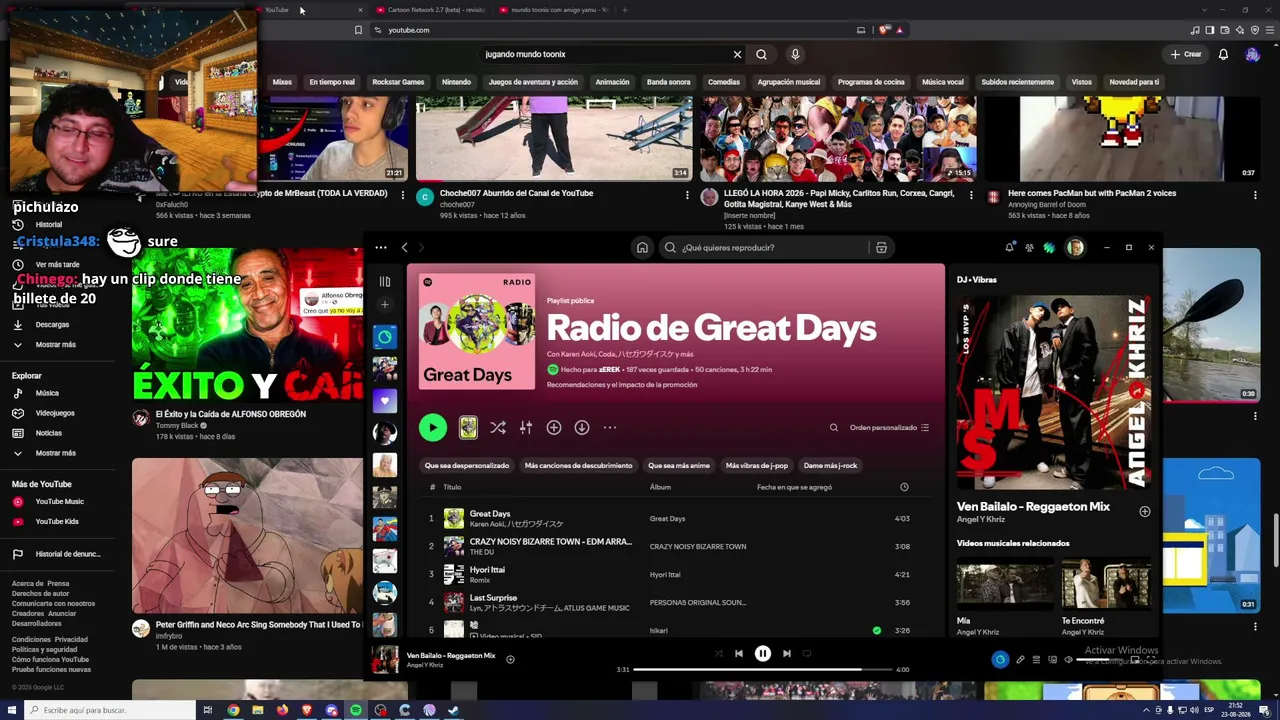
Task: Select the Más vibras de j-pop chip
Action: (757, 465)
